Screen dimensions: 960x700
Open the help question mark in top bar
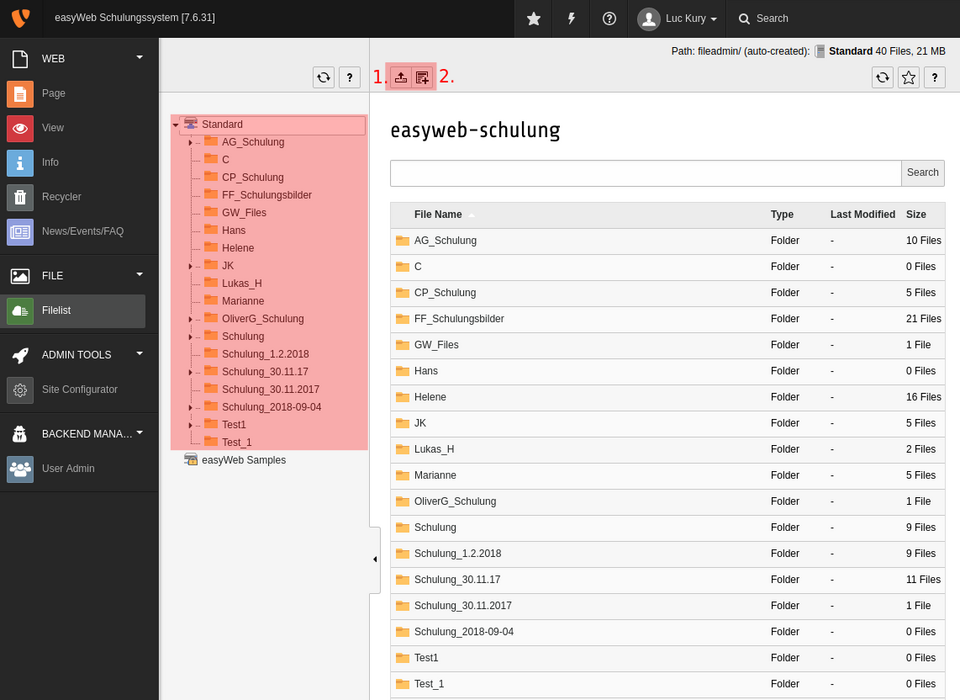tap(609, 18)
